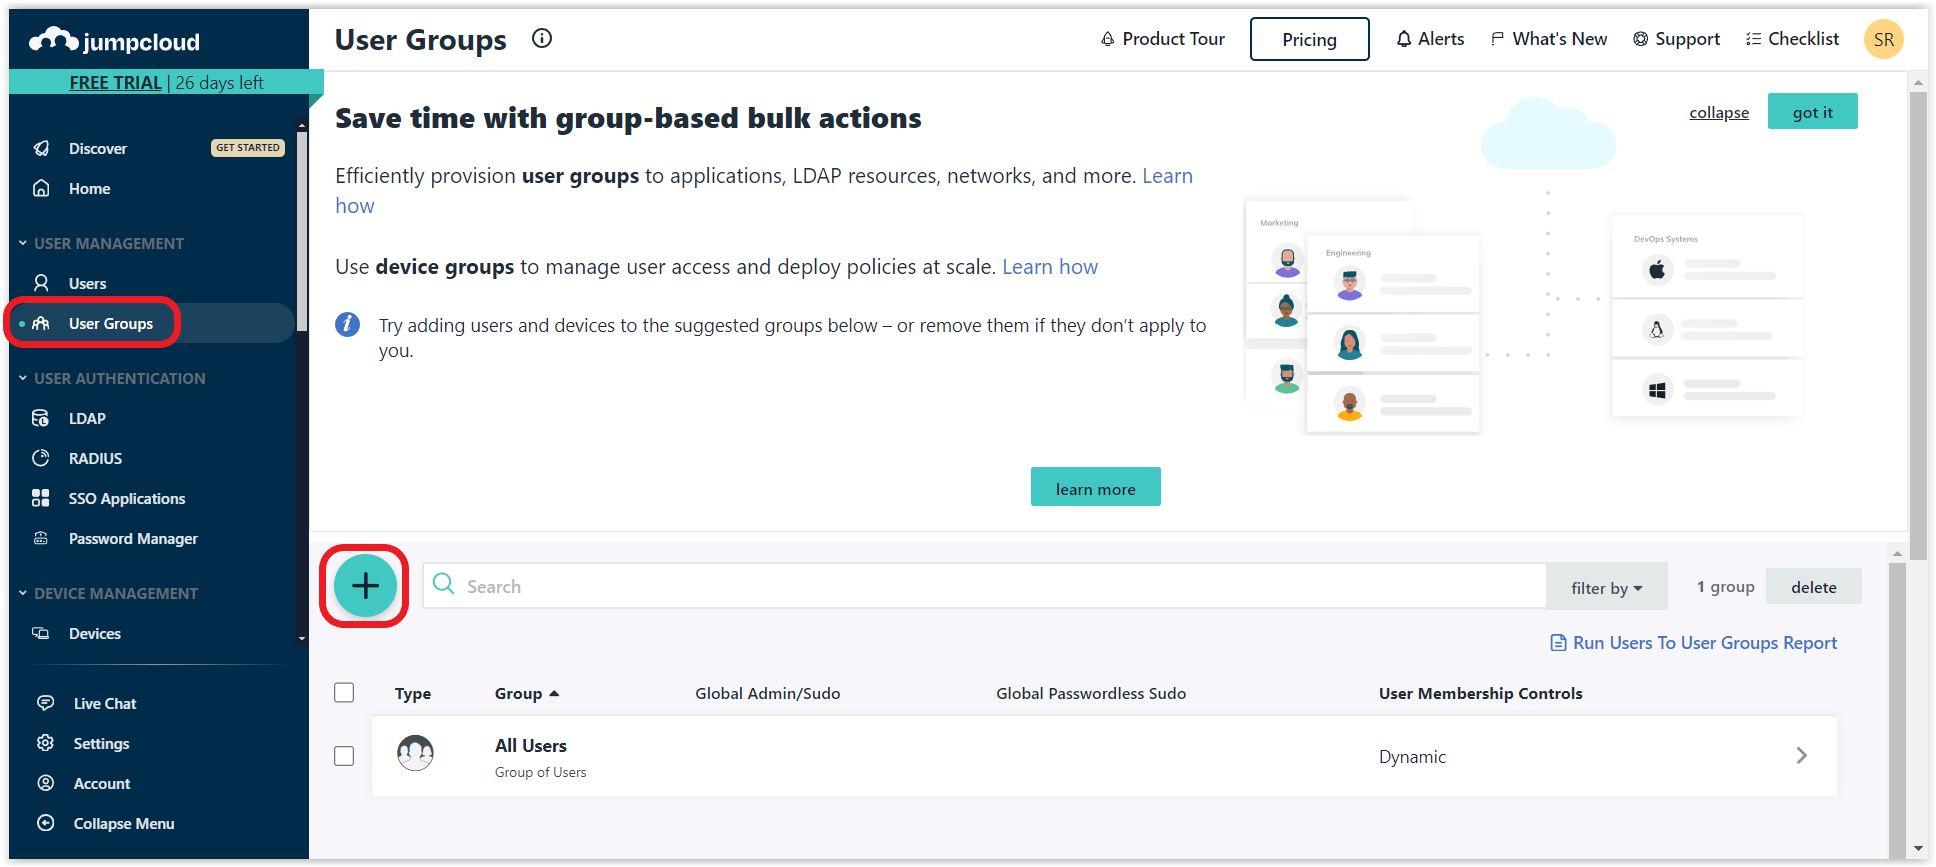Click the blue info tip icon

coord(348,324)
